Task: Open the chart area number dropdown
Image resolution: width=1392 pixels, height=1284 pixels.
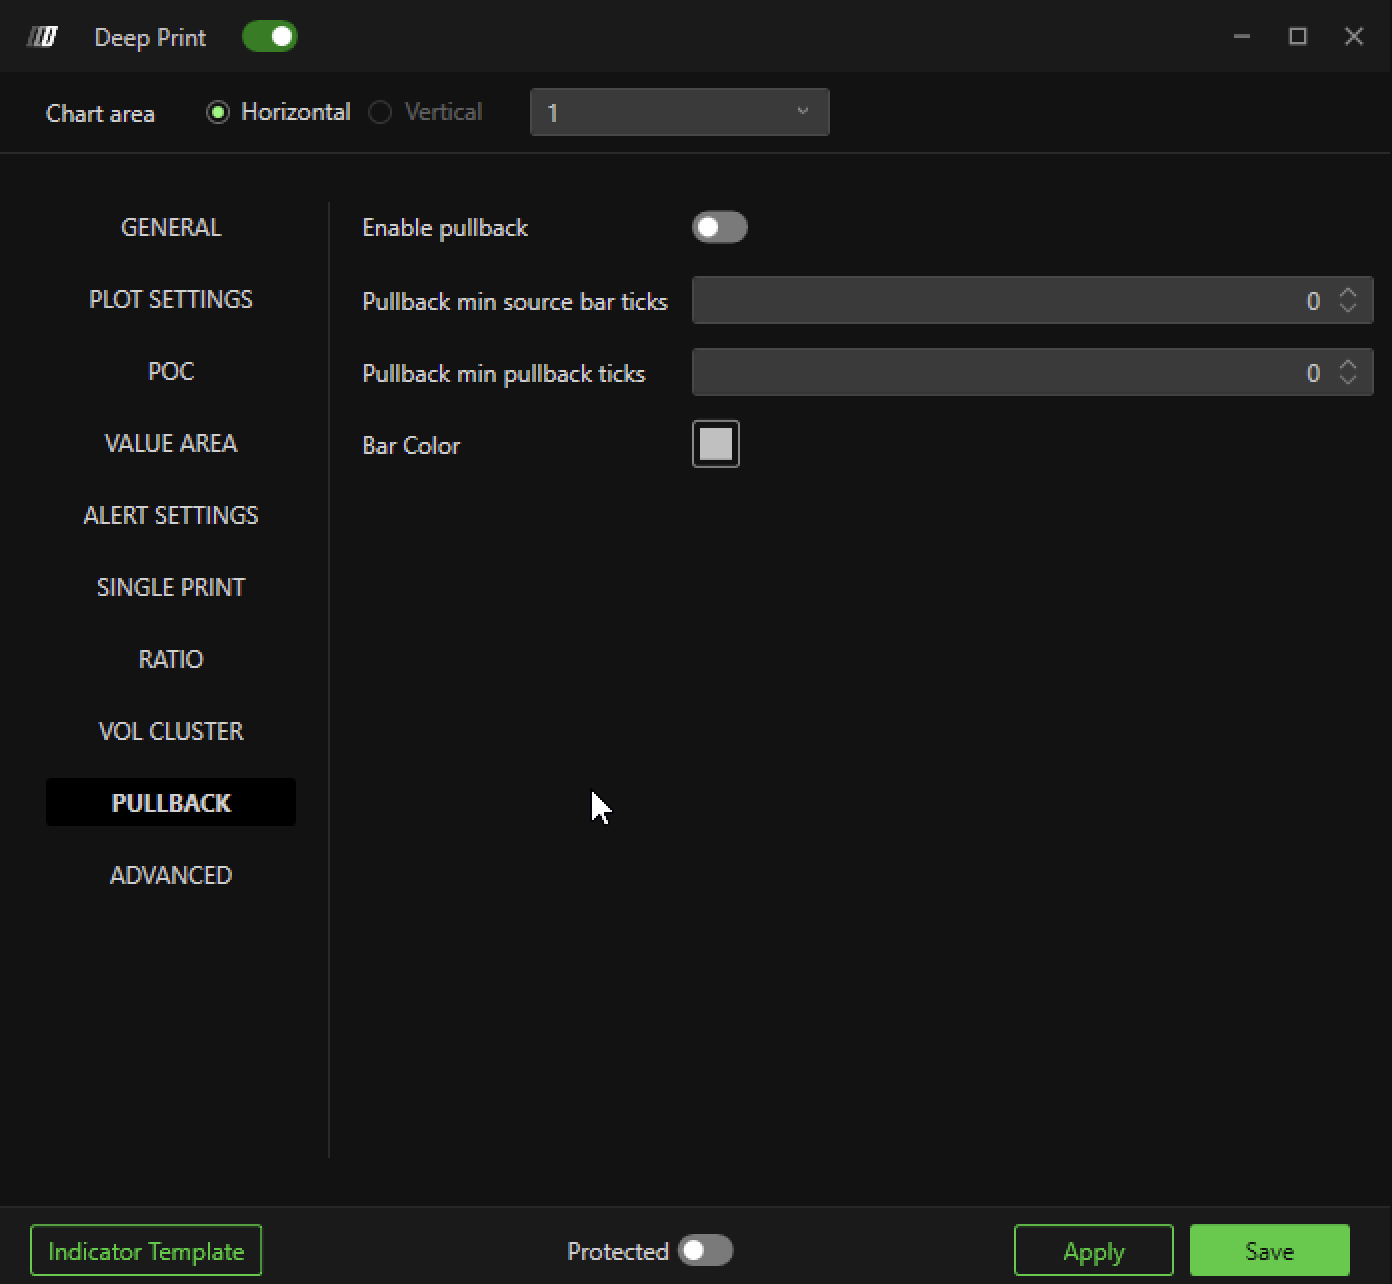Action: 679,112
